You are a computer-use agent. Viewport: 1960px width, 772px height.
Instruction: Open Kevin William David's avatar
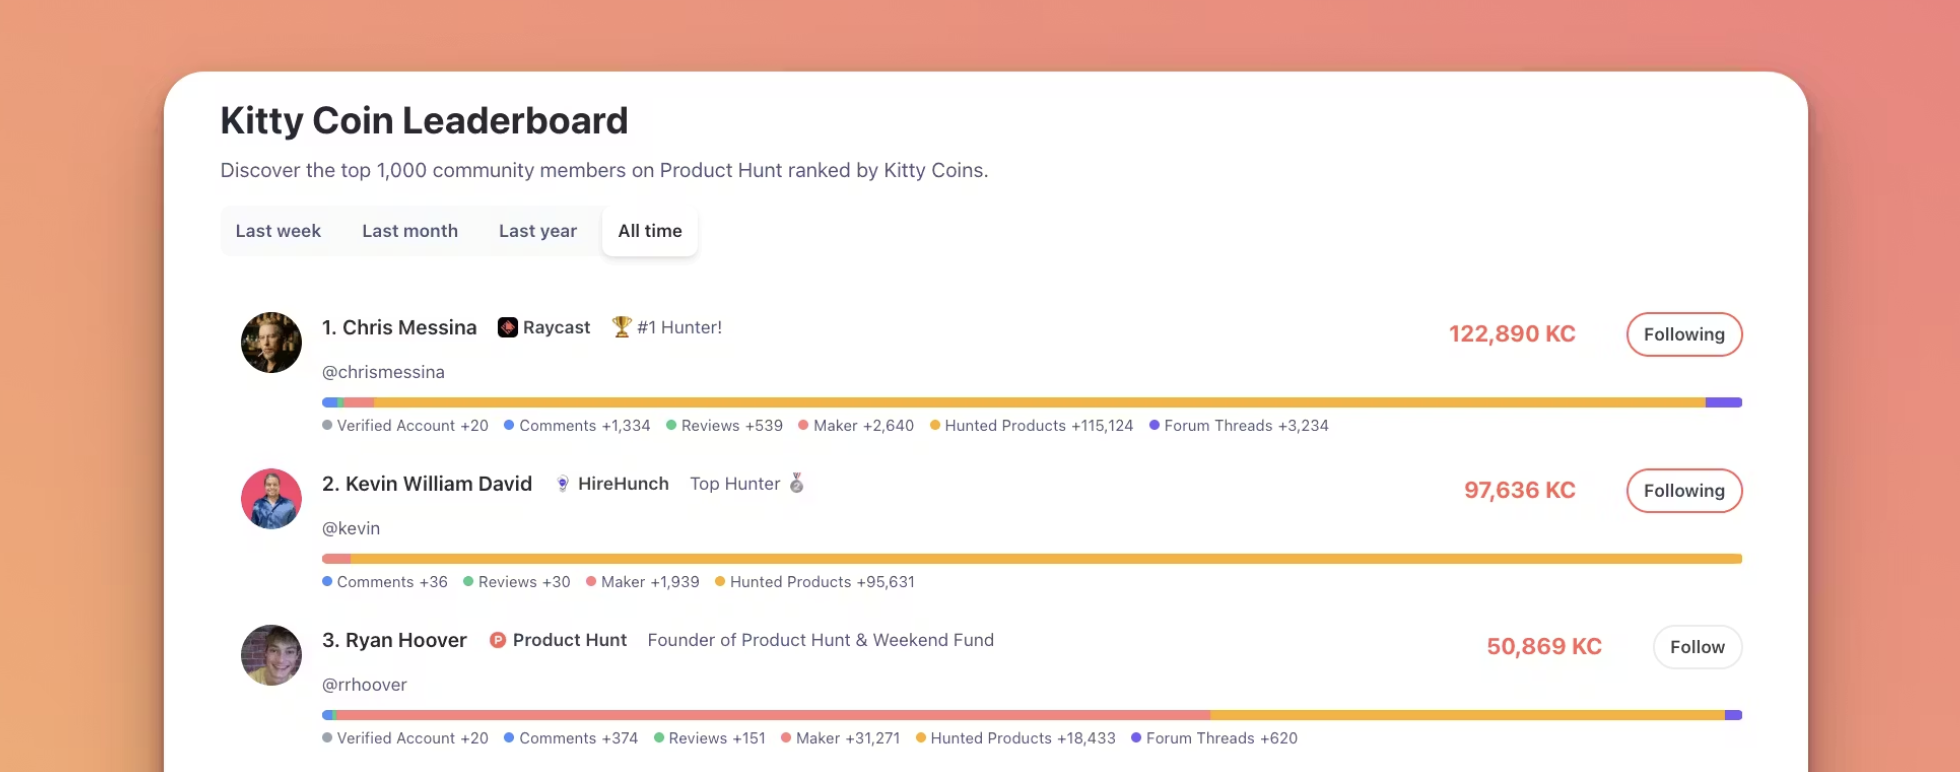click(x=271, y=498)
